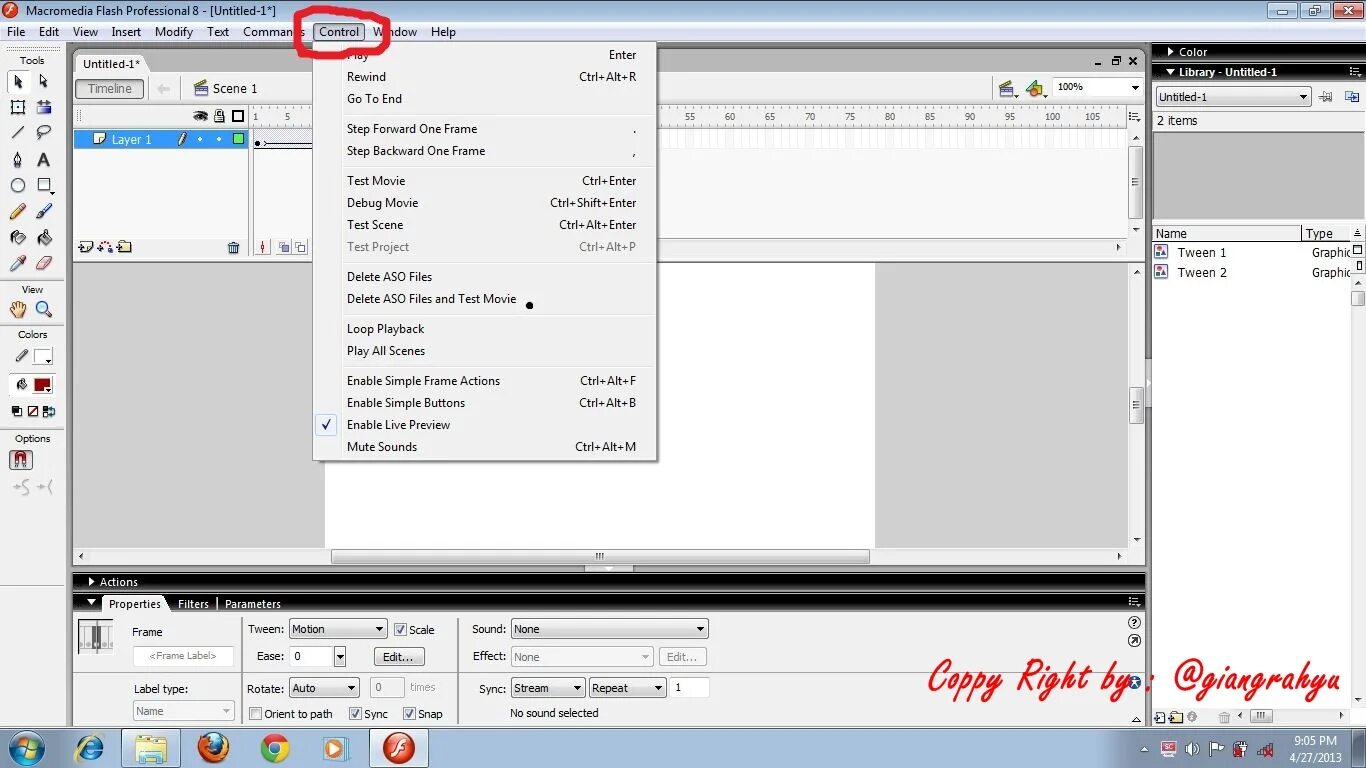The height and width of the screenshot is (768, 1366).
Task: Choose the Free Transform tool
Action: [x=18, y=107]
